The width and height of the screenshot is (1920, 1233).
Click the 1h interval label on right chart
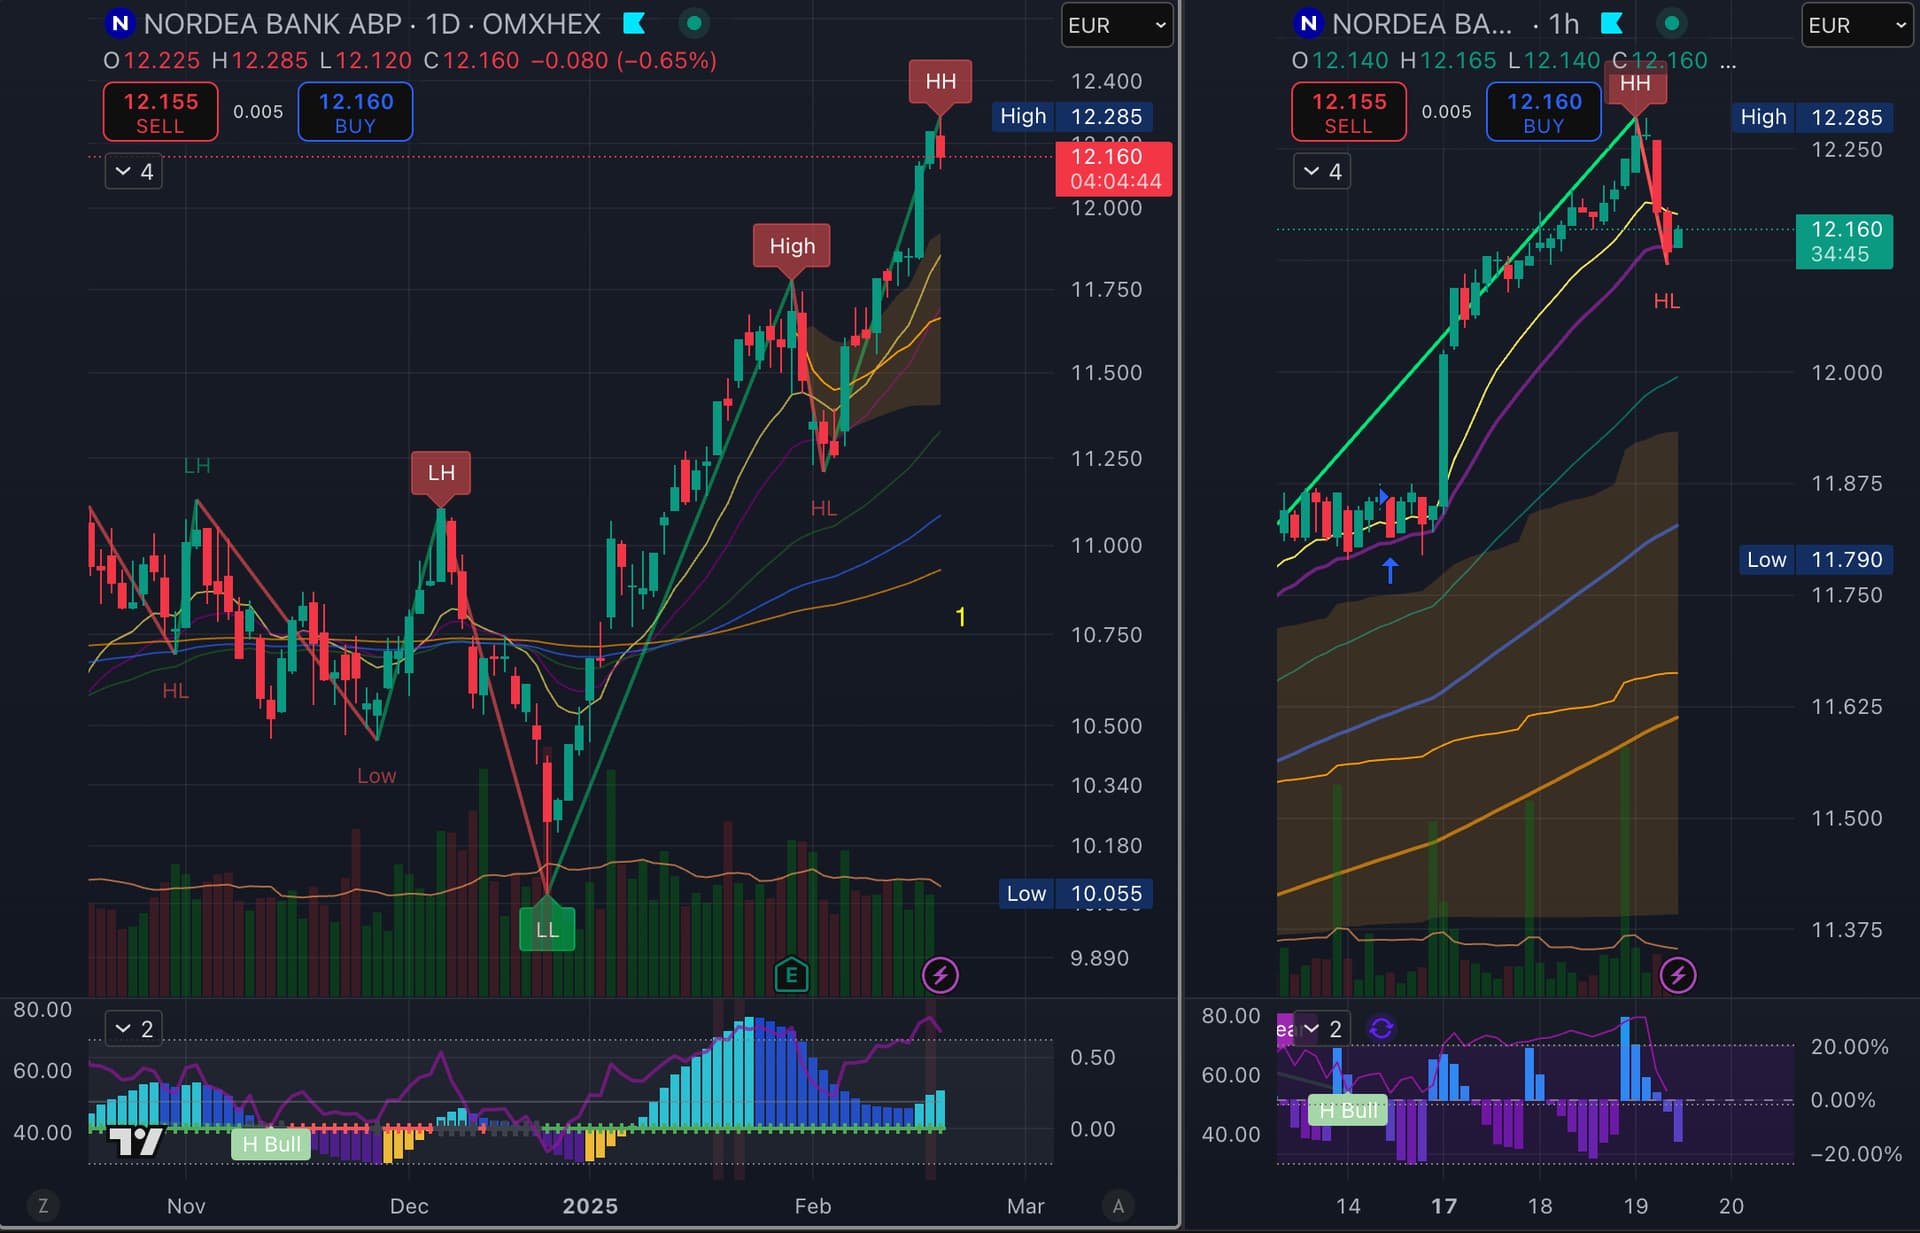[1563, 24]
